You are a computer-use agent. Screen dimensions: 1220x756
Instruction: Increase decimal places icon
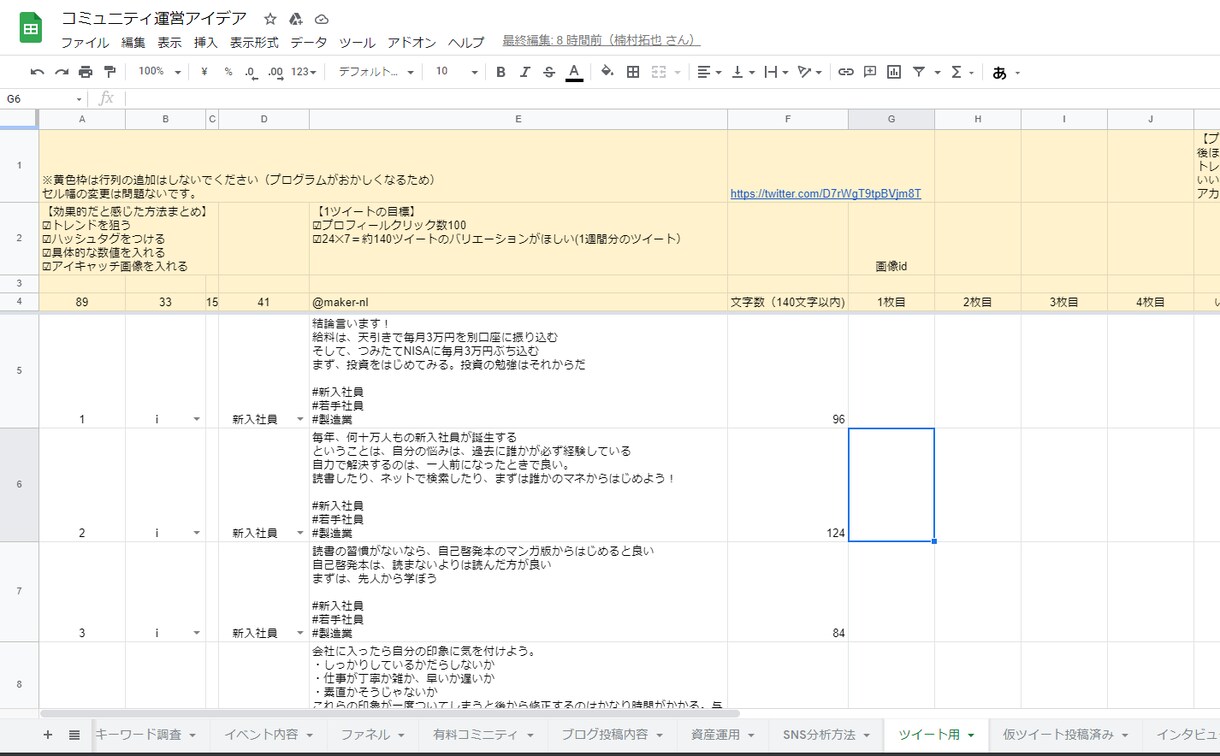[275, 72]
